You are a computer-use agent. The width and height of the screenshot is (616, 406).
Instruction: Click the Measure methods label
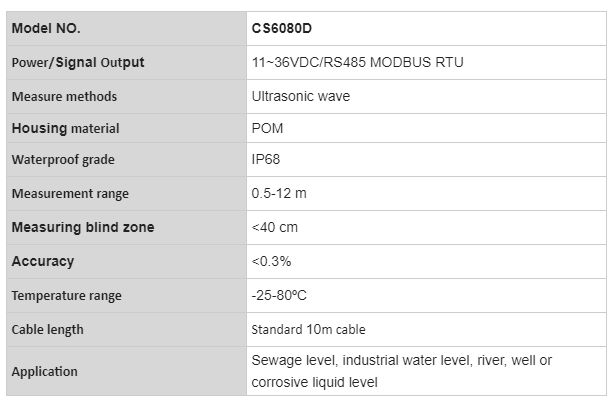point(64,96)
